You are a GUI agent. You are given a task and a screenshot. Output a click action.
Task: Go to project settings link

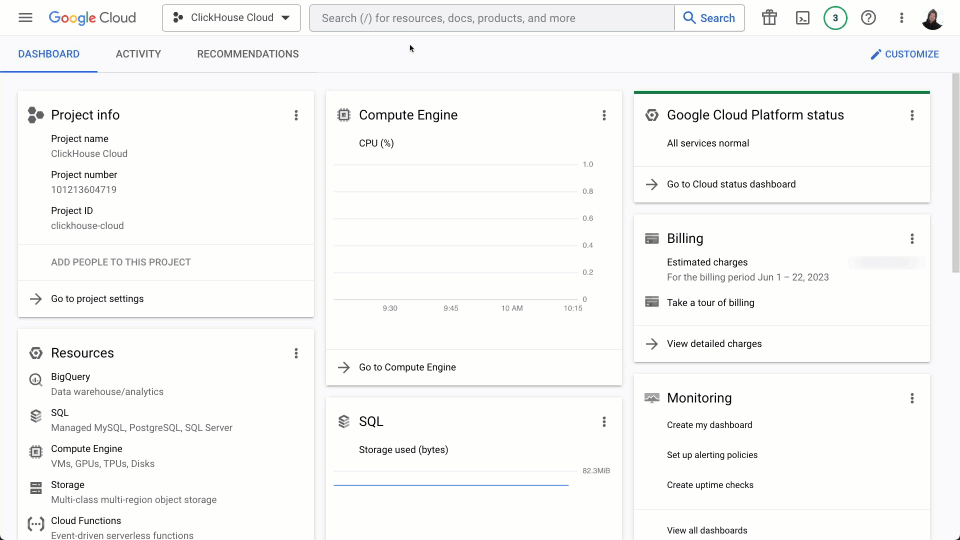click(97, 299)
